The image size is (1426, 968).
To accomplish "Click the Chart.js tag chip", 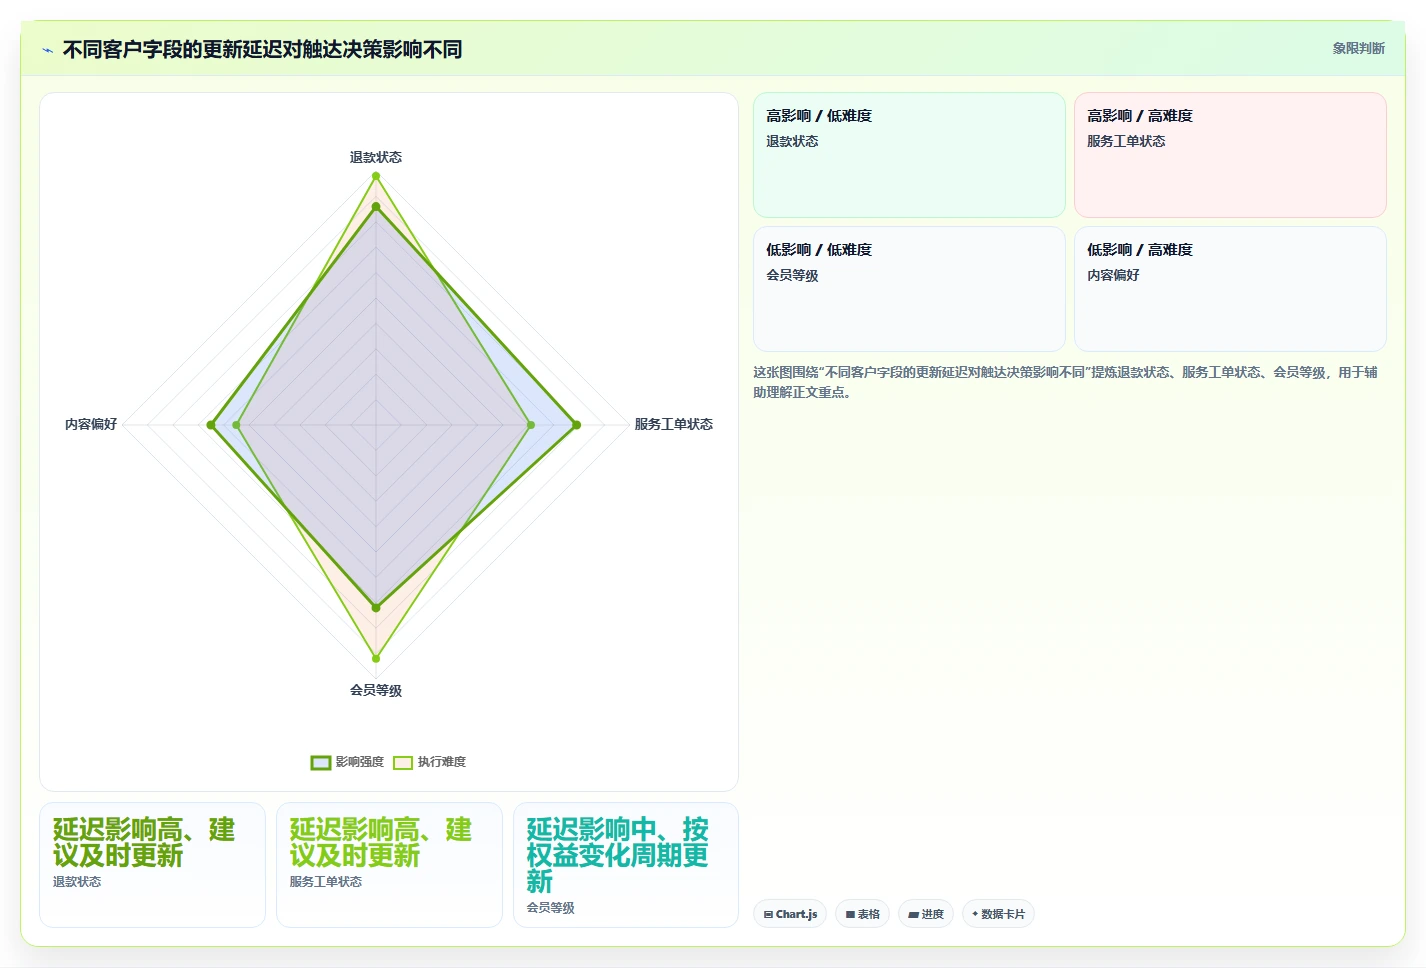I will pos(790,914).
